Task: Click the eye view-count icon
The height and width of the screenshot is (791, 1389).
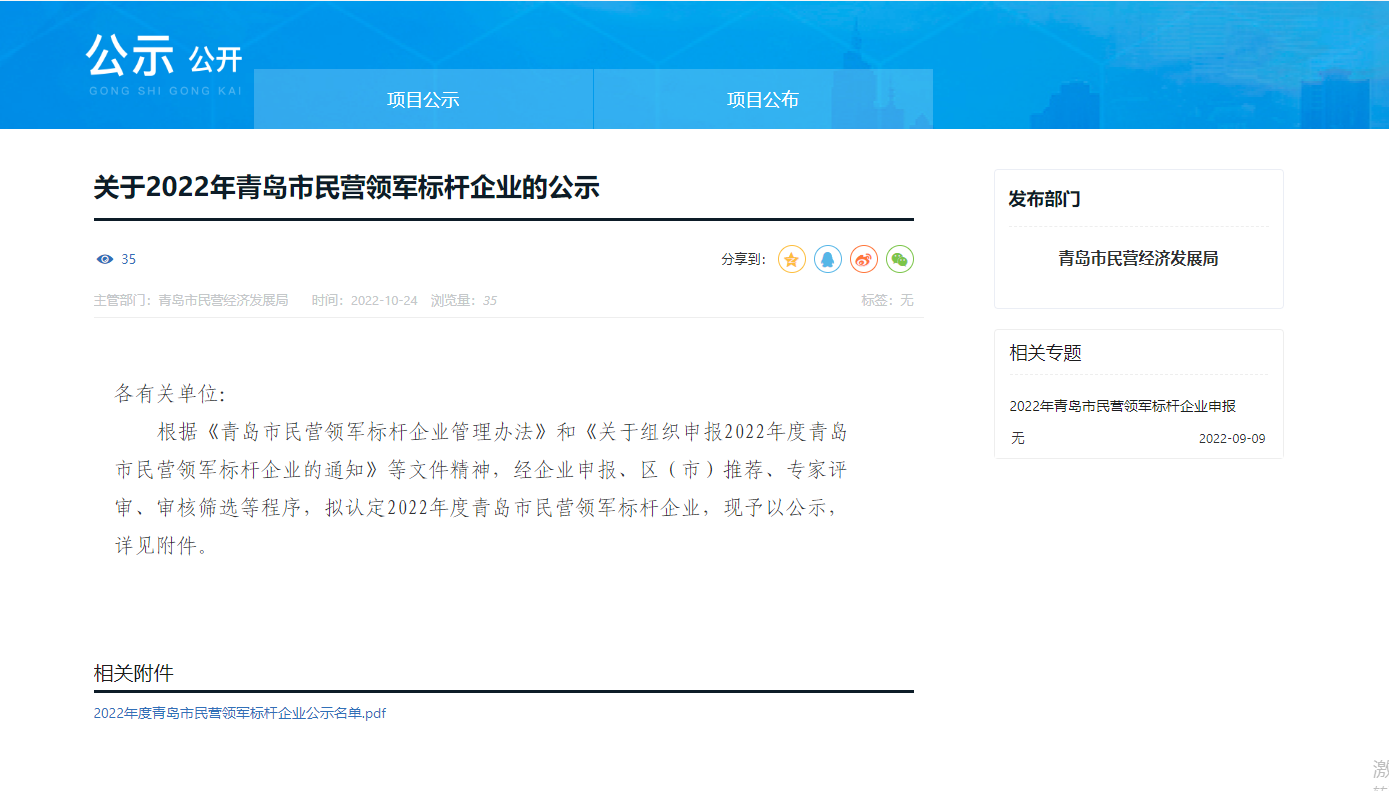Action: [105, 260]
